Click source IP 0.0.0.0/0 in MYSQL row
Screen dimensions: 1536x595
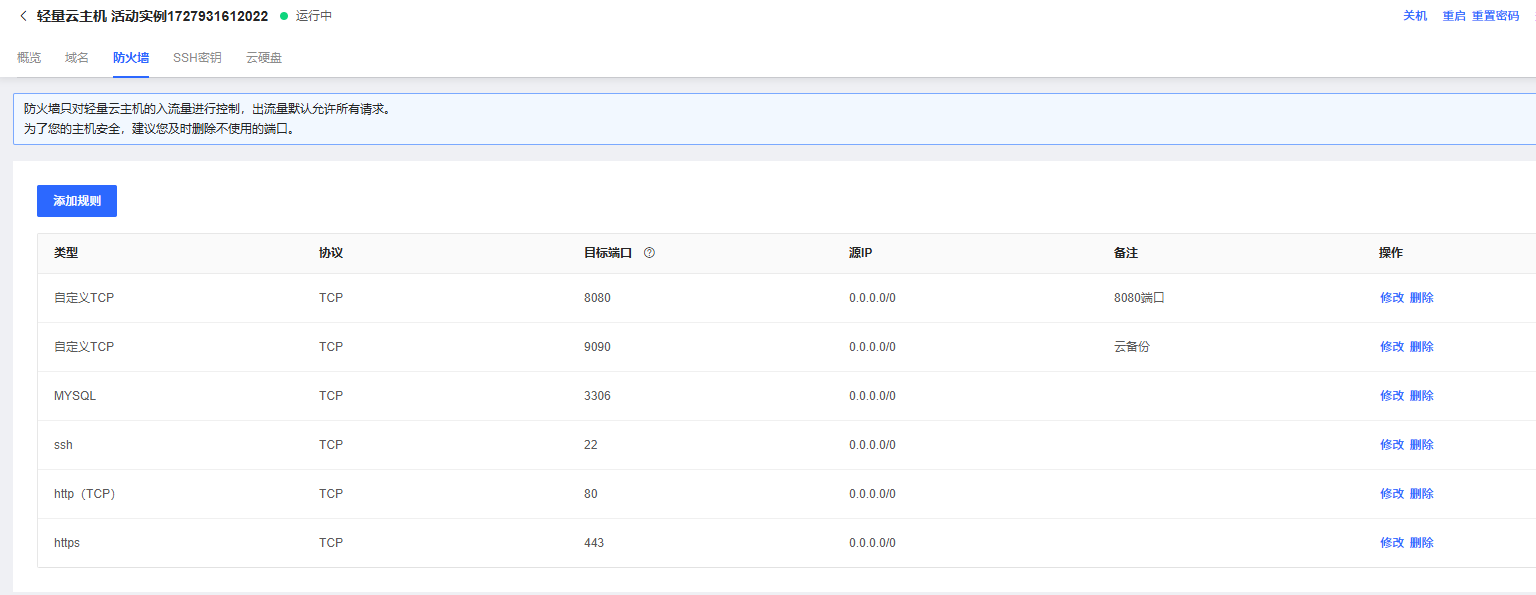tap(872, 396)
